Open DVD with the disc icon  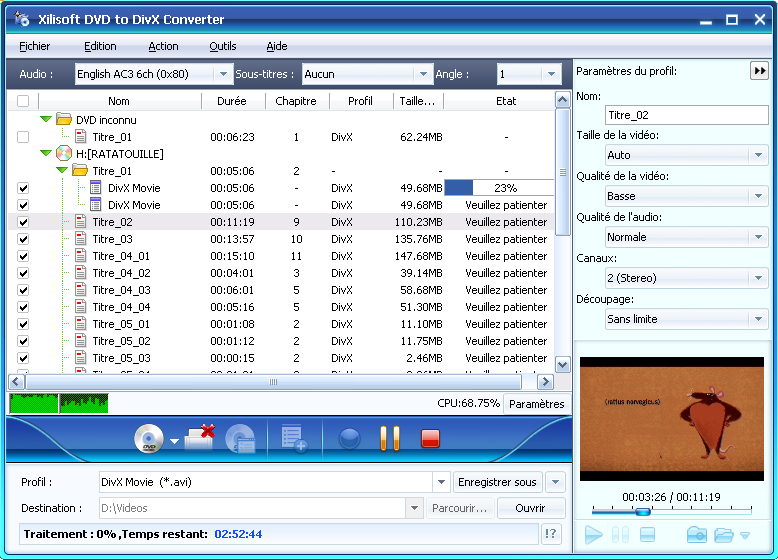[x=149, y=438]
